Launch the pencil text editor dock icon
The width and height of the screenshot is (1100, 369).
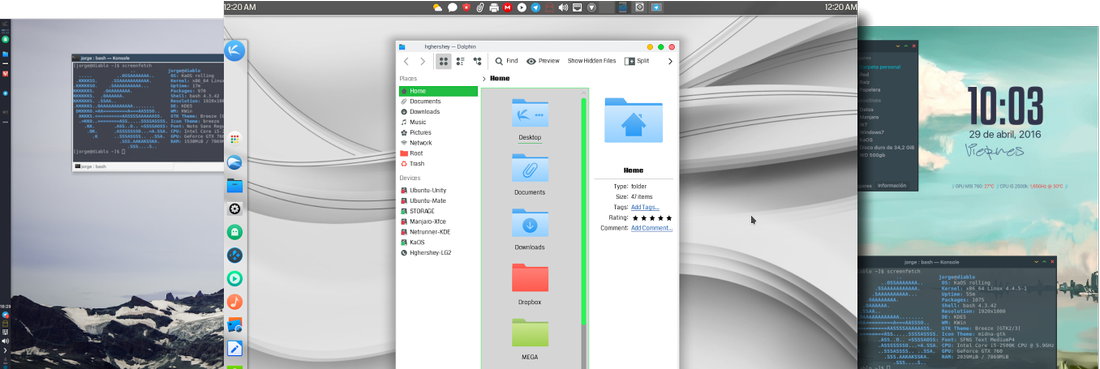[x=234, y=348]
